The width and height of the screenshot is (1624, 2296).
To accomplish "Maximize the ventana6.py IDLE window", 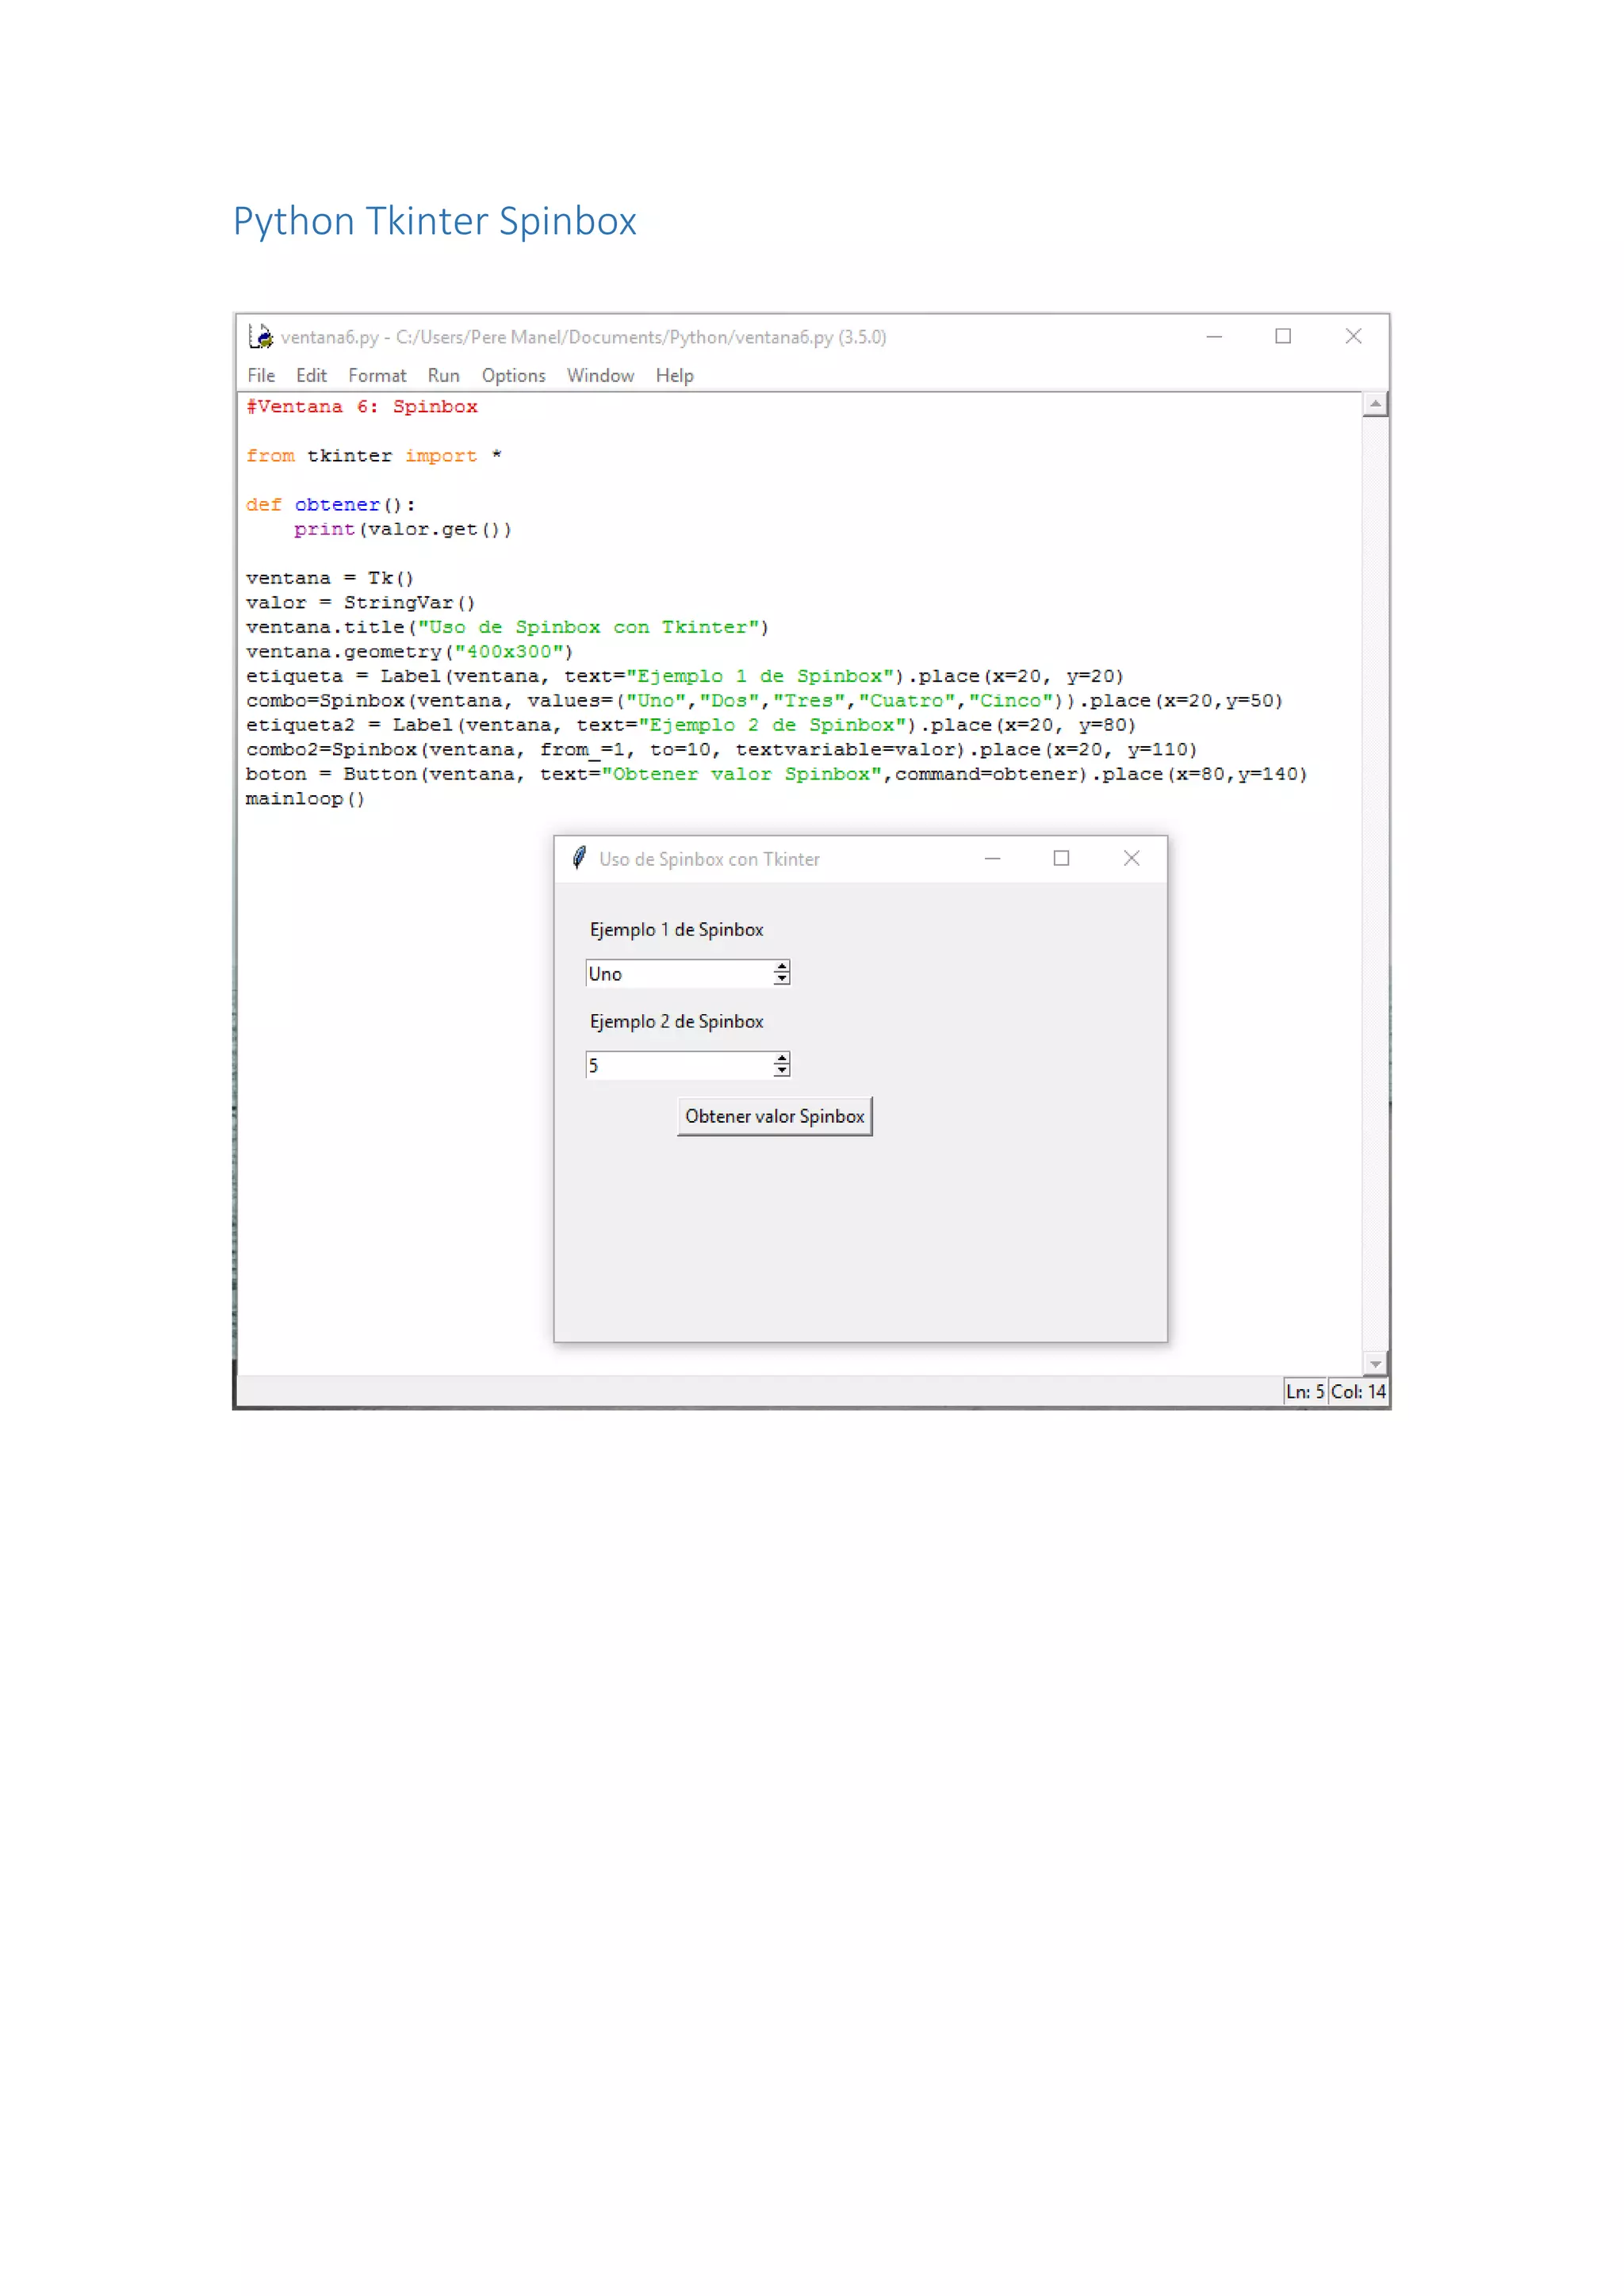I will click(1283, 337).
